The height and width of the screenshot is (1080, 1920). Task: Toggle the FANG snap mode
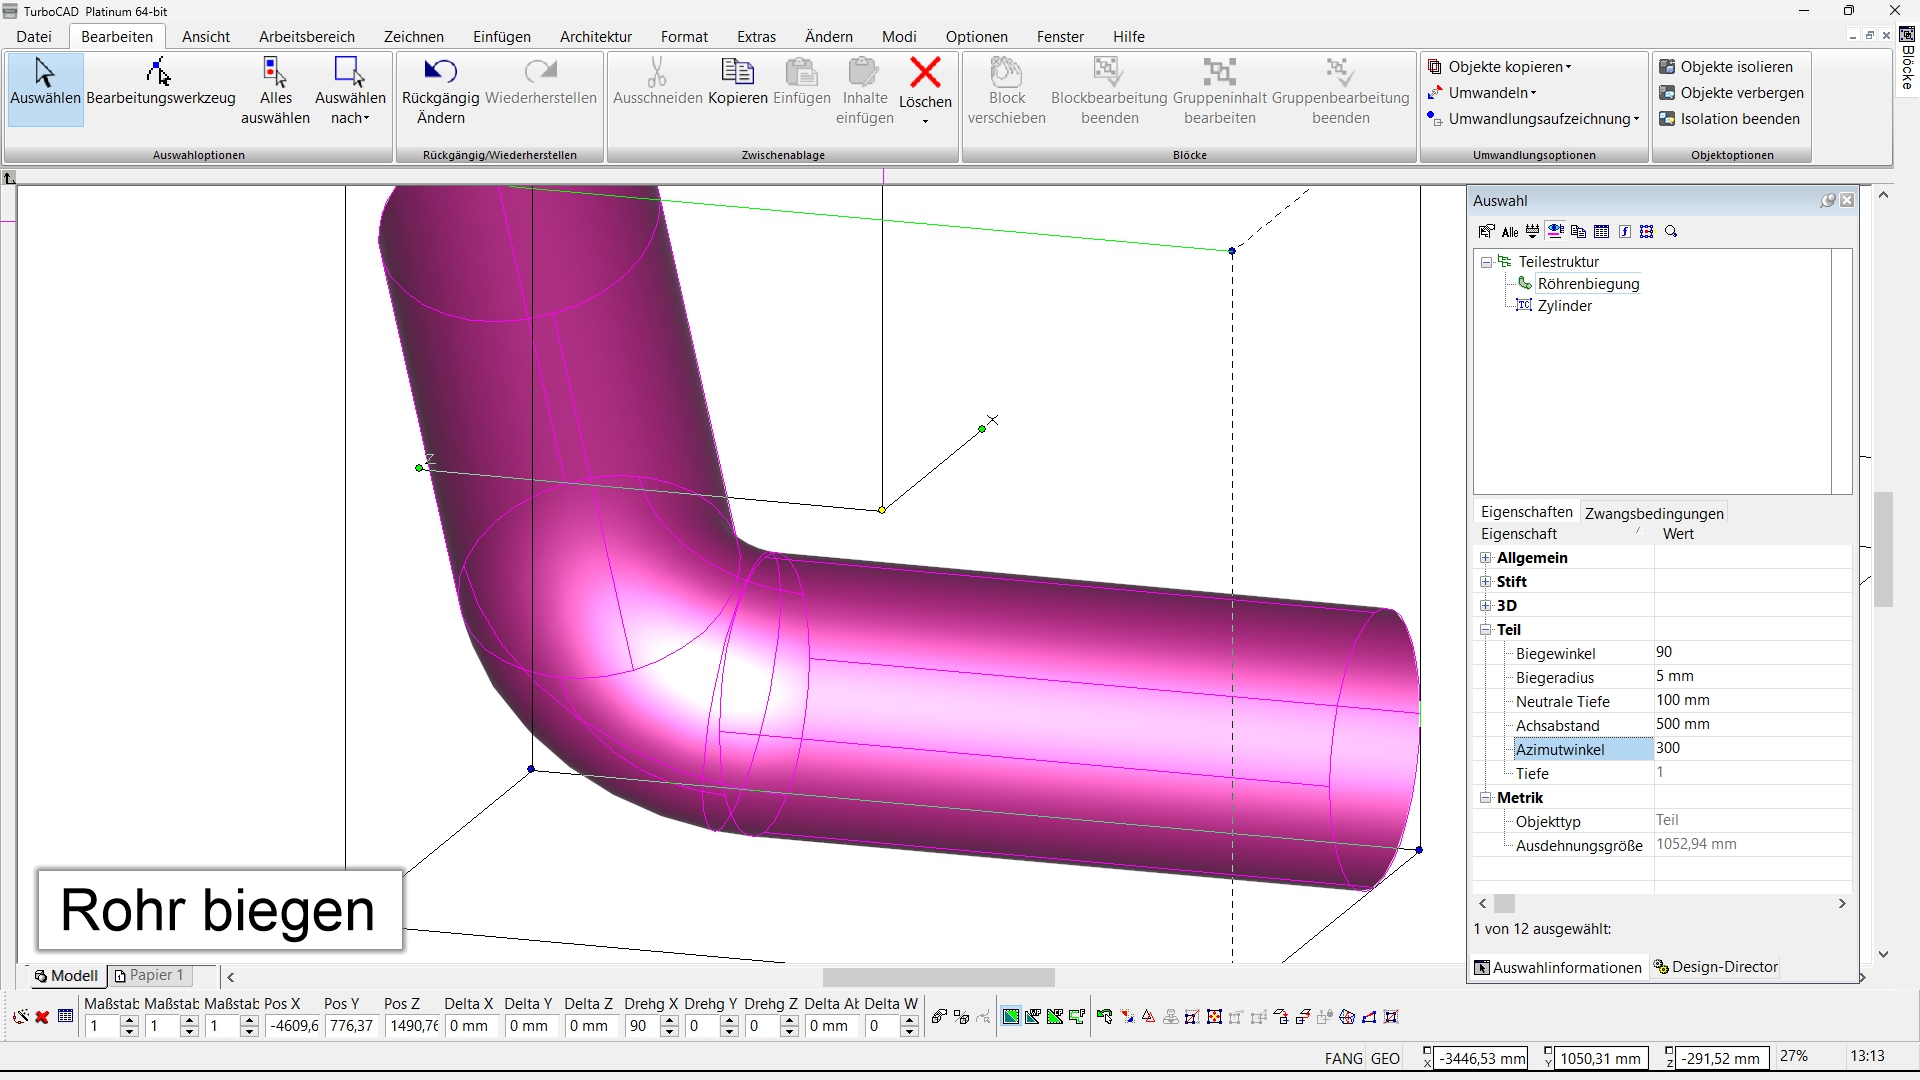tap(1343, 1058)
